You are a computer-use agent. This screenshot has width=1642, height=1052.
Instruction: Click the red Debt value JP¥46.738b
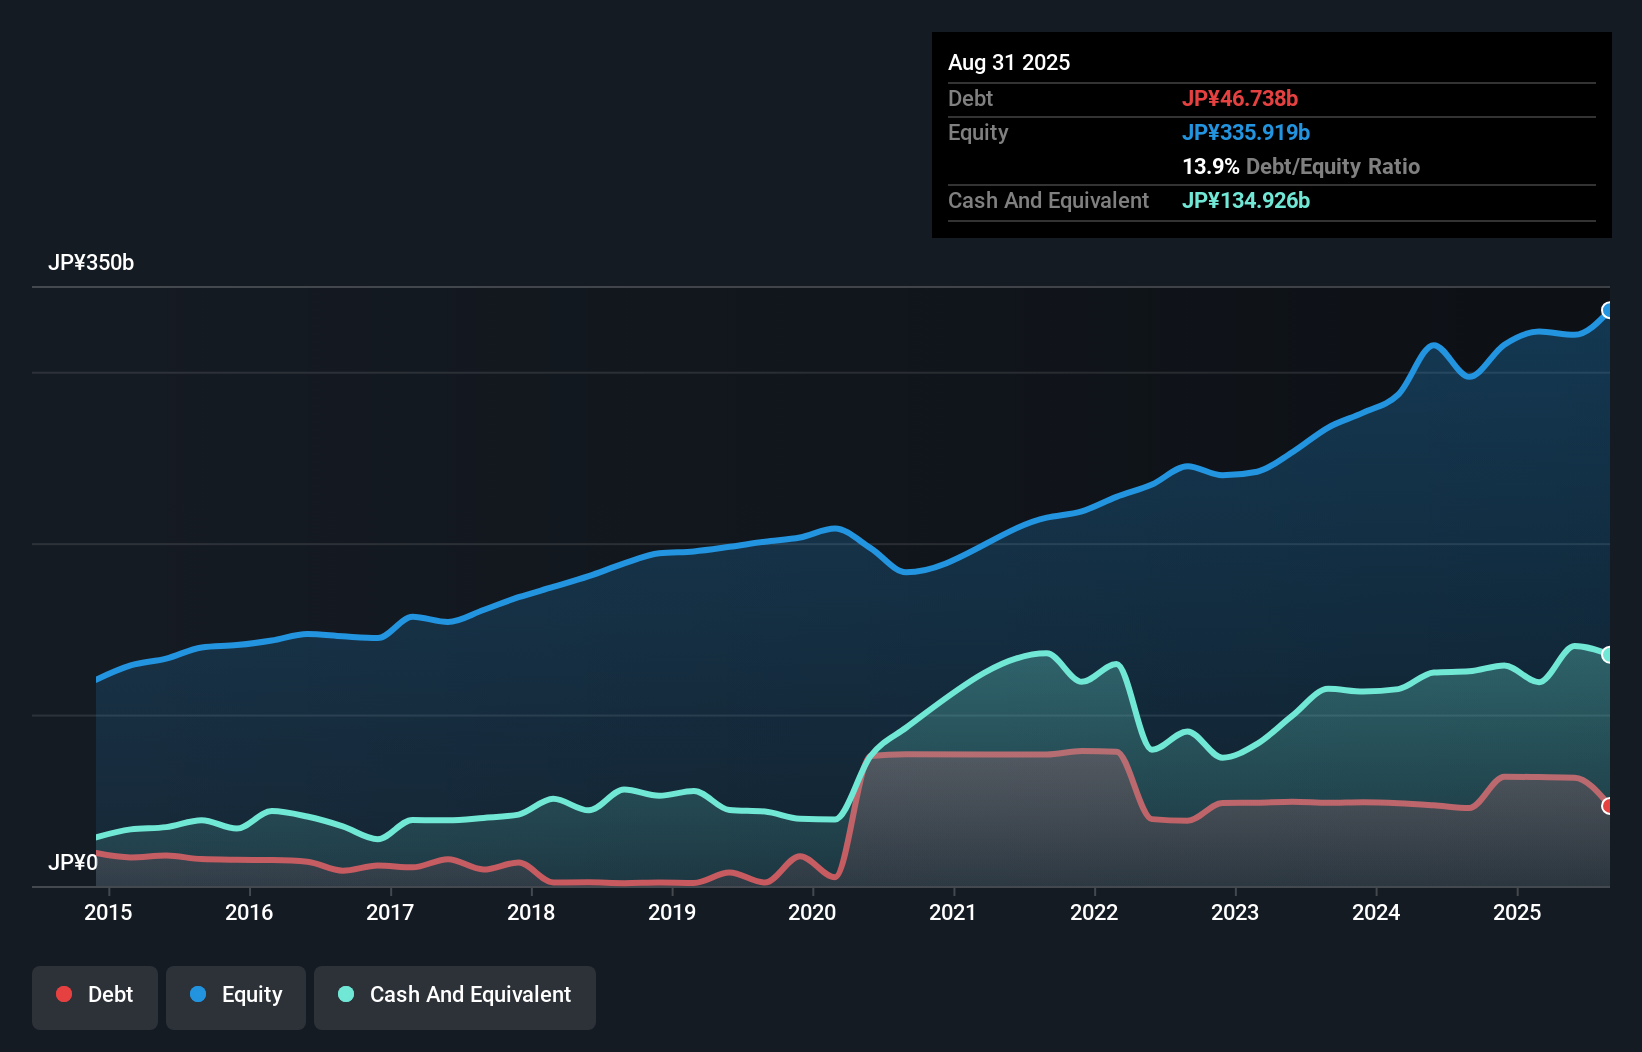click(x=1241, y=98)
